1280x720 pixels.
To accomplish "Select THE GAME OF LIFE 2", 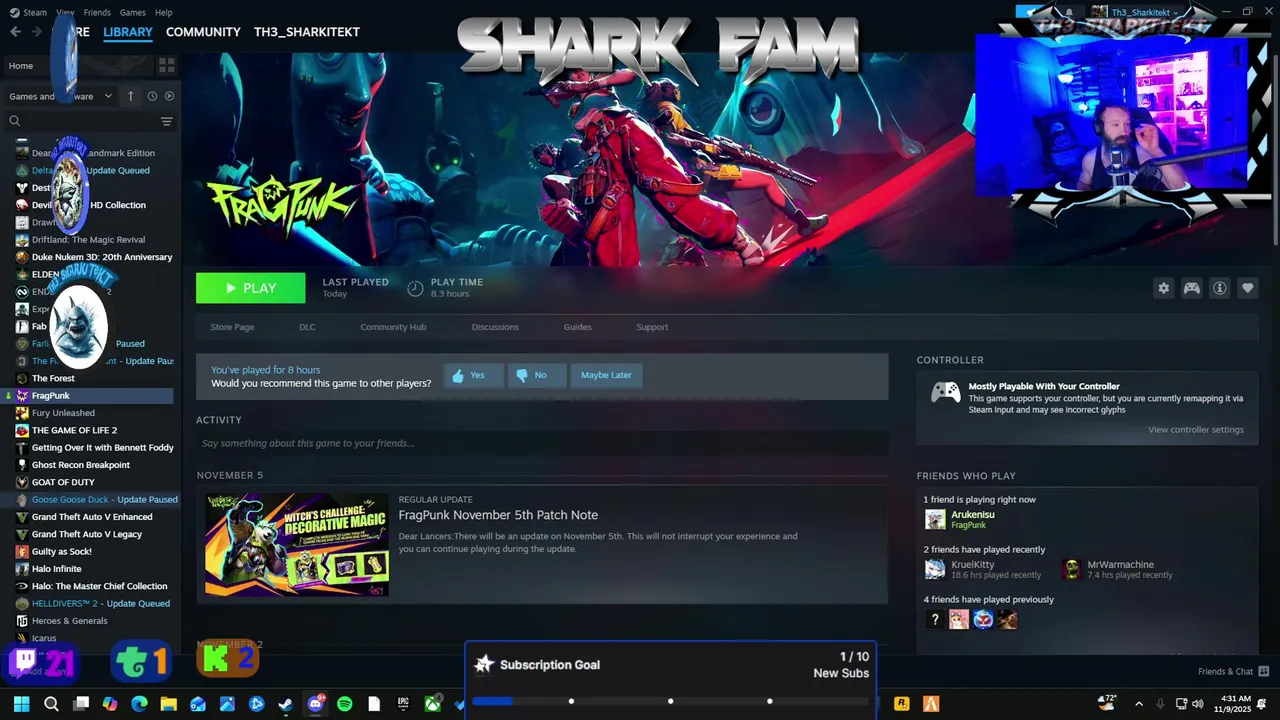I will [74, 430].
